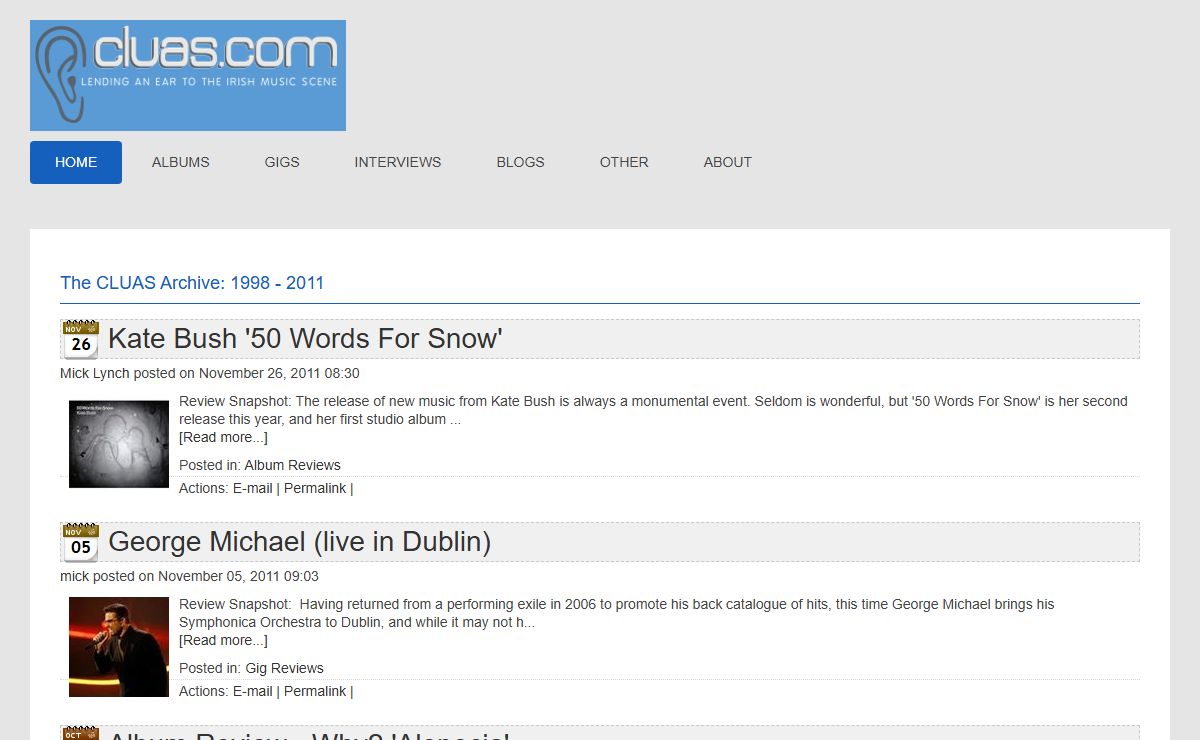Visit the ABOUT page
Image resolution: width=1200 pixels, height=740 pixels.
click(x=728, y=162)
